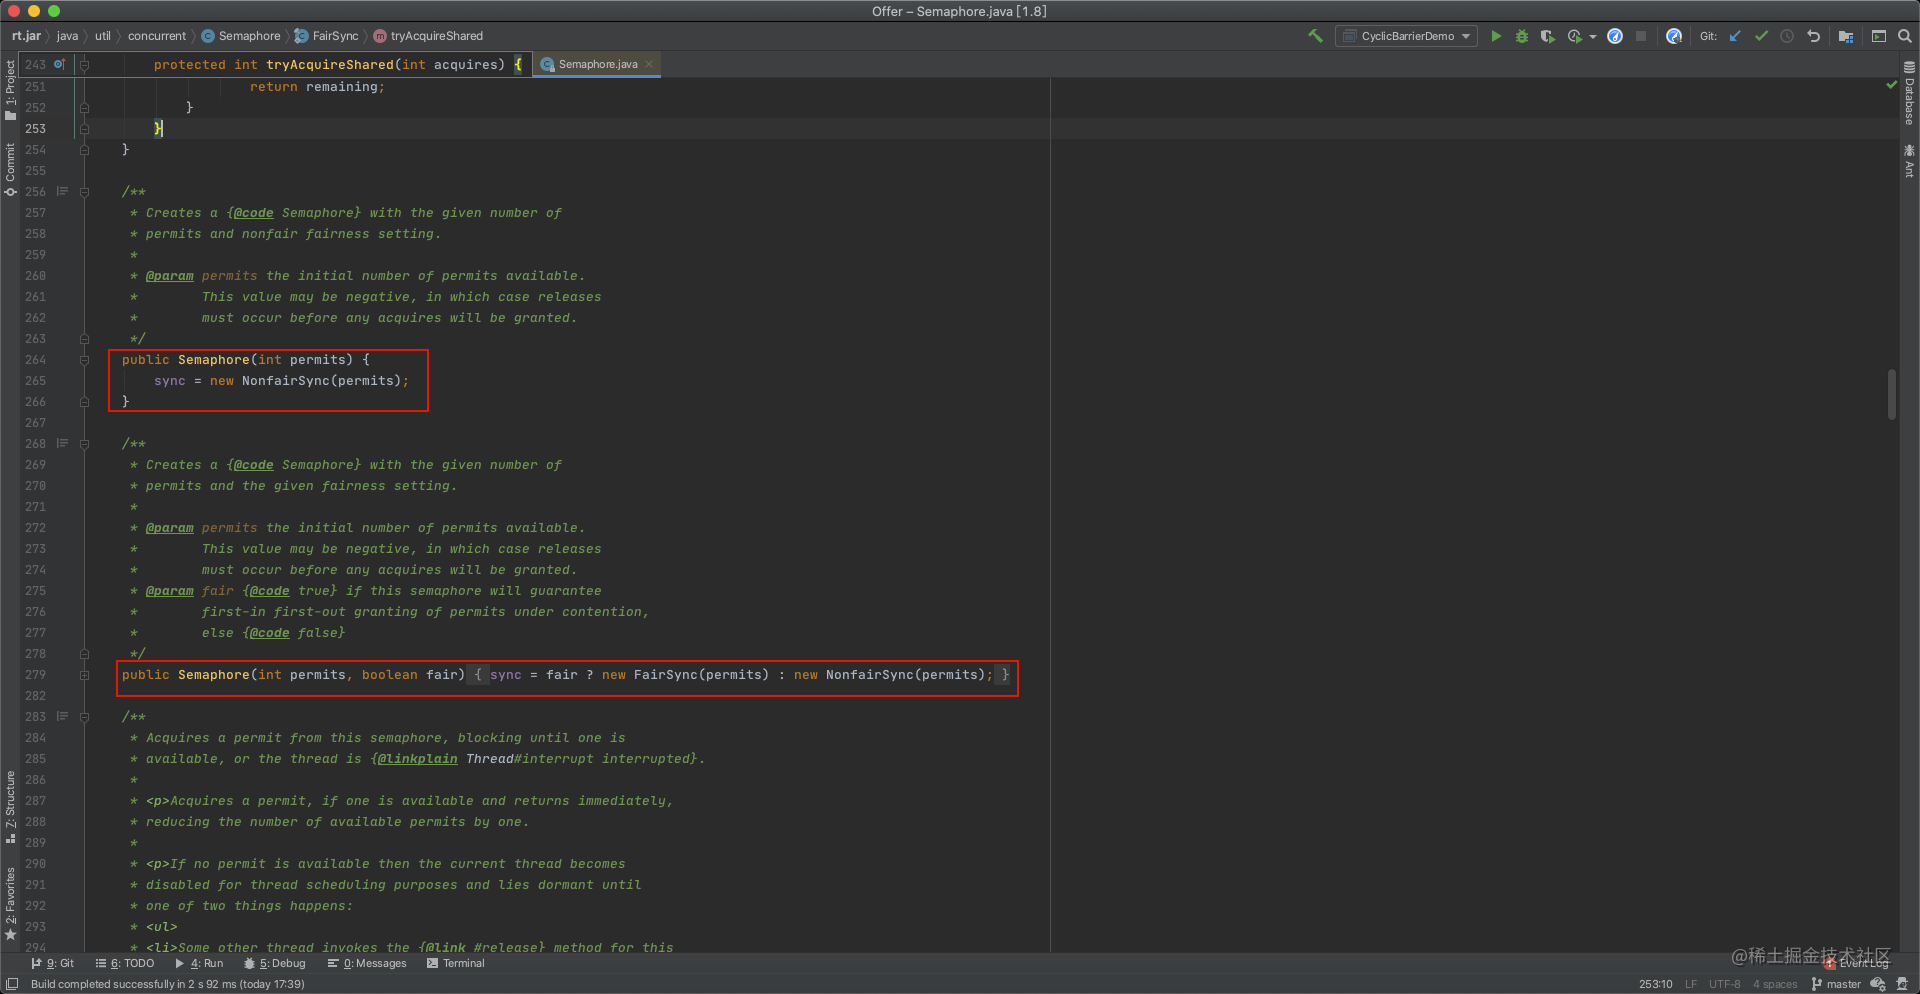Open the Project tool window
Viewport: 1920px width, 994px height.
tap(10, 90)
